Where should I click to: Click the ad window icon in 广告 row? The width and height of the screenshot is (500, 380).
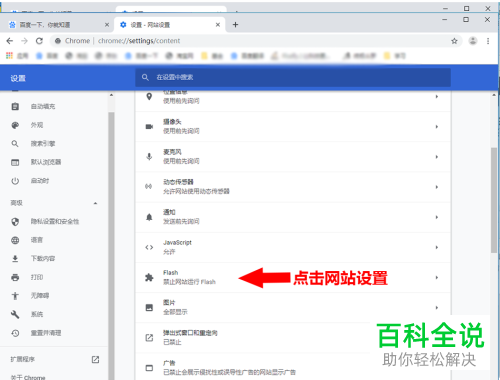pos(149,368)
